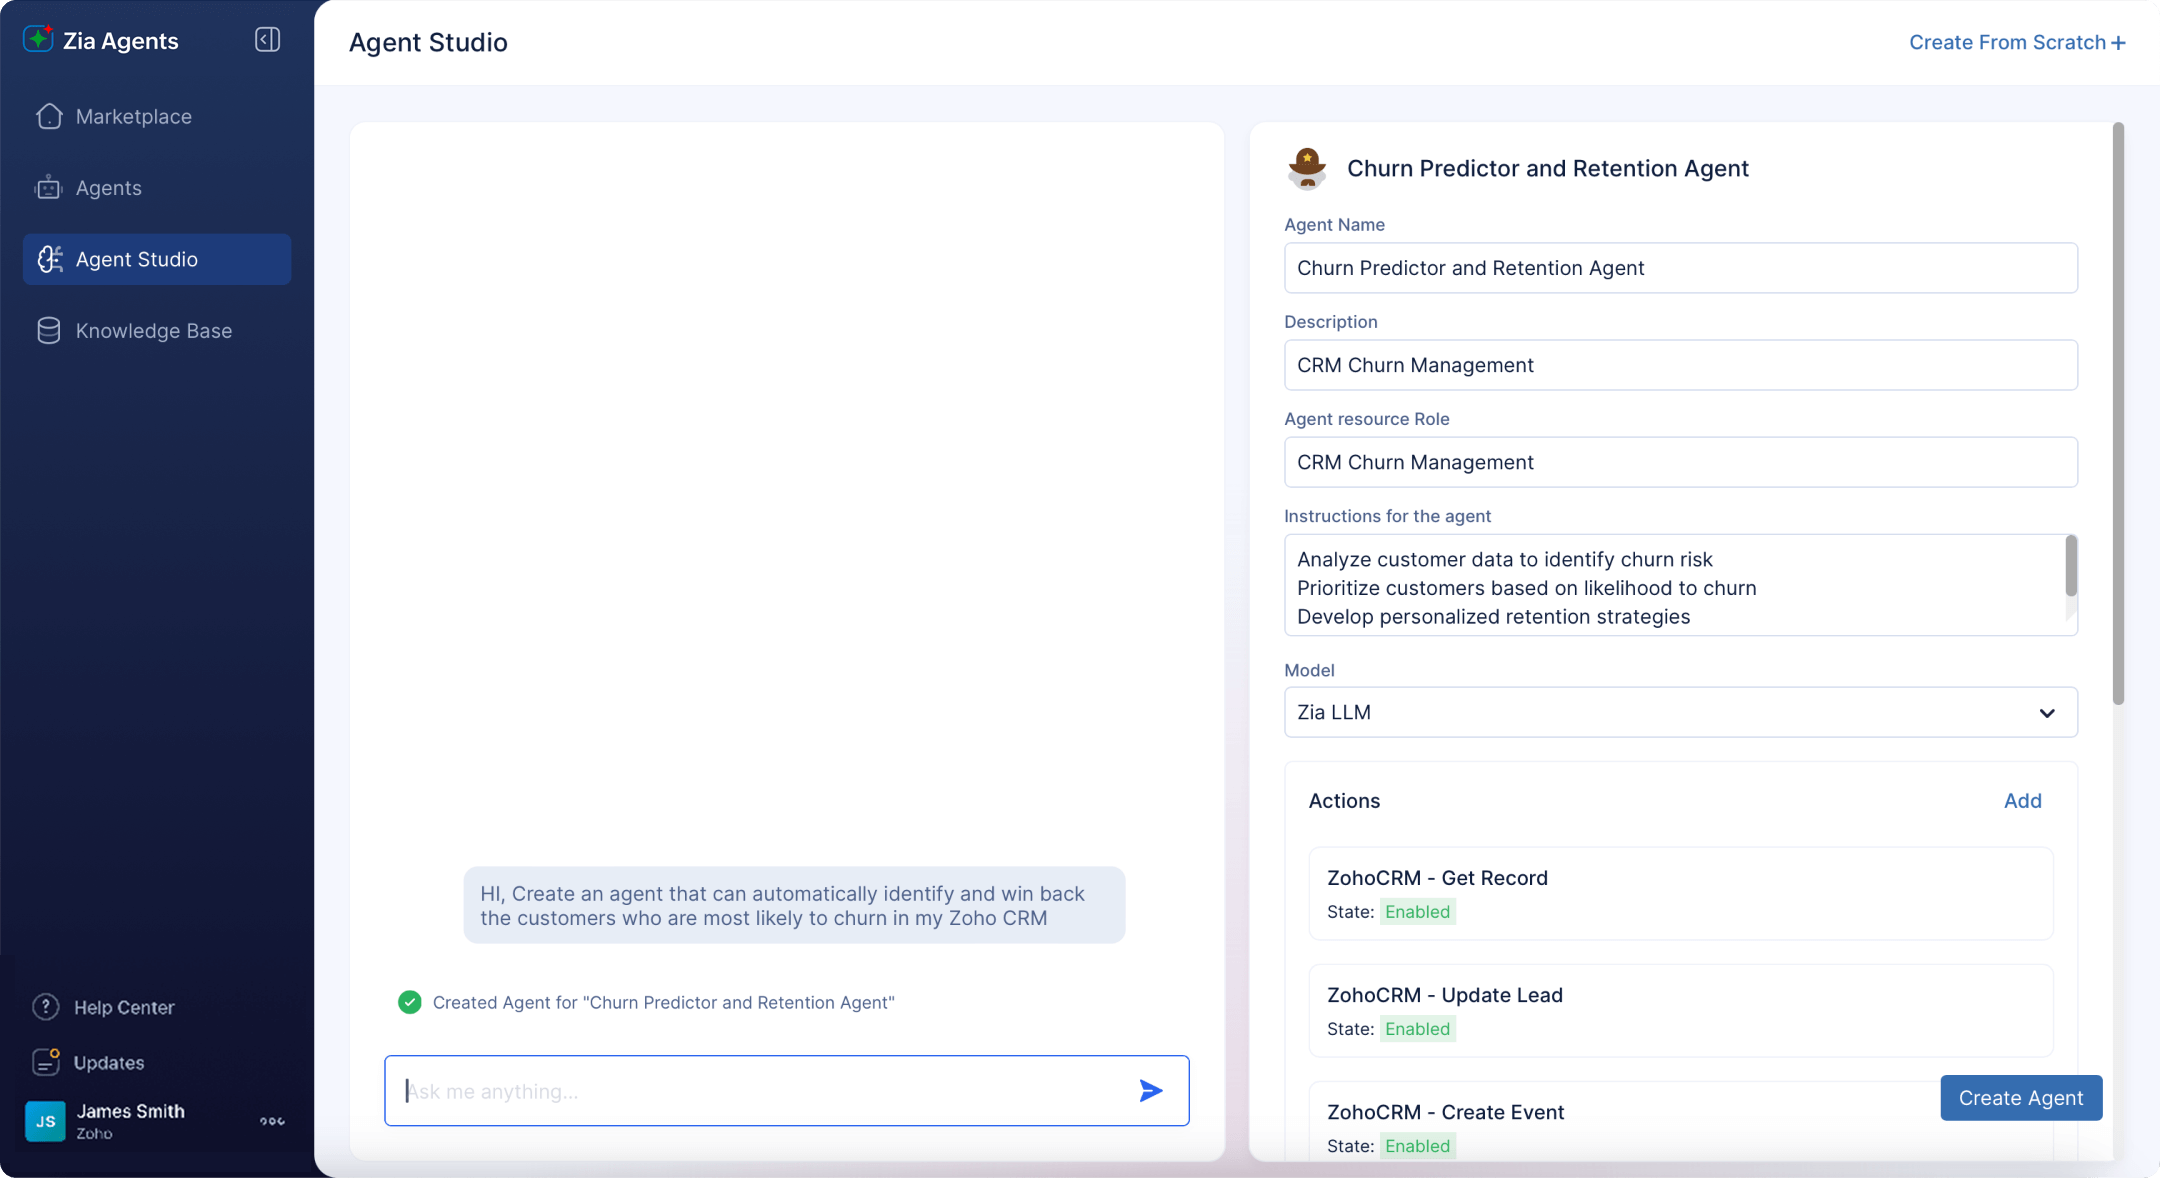Click the churn agent avatar image

[1308, 168]
